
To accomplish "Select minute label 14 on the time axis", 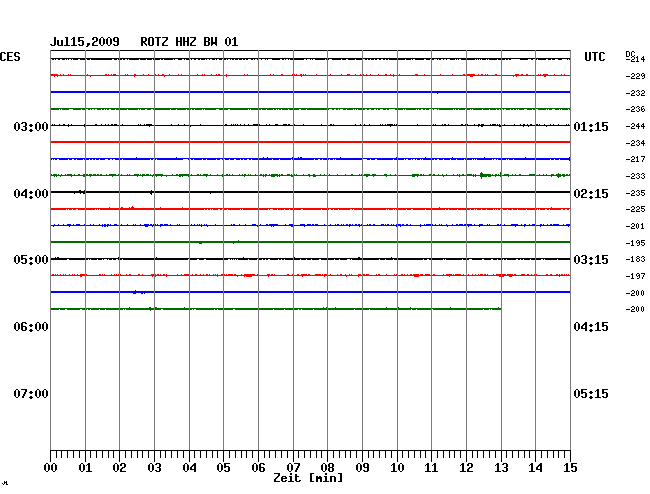I will (x=535, y=468).
